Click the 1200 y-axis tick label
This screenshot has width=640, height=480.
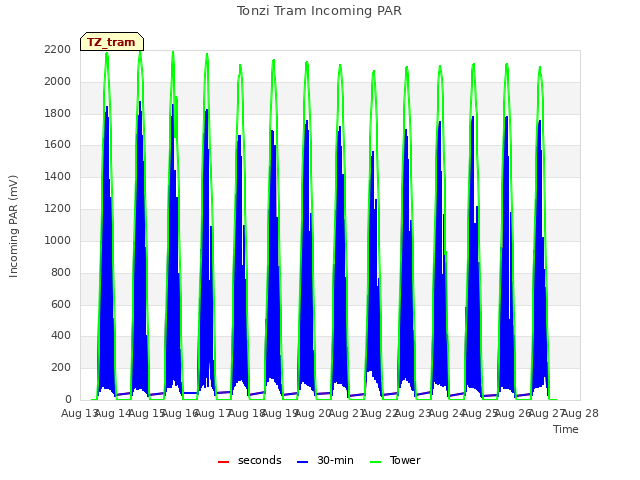[x=58, y=209]
